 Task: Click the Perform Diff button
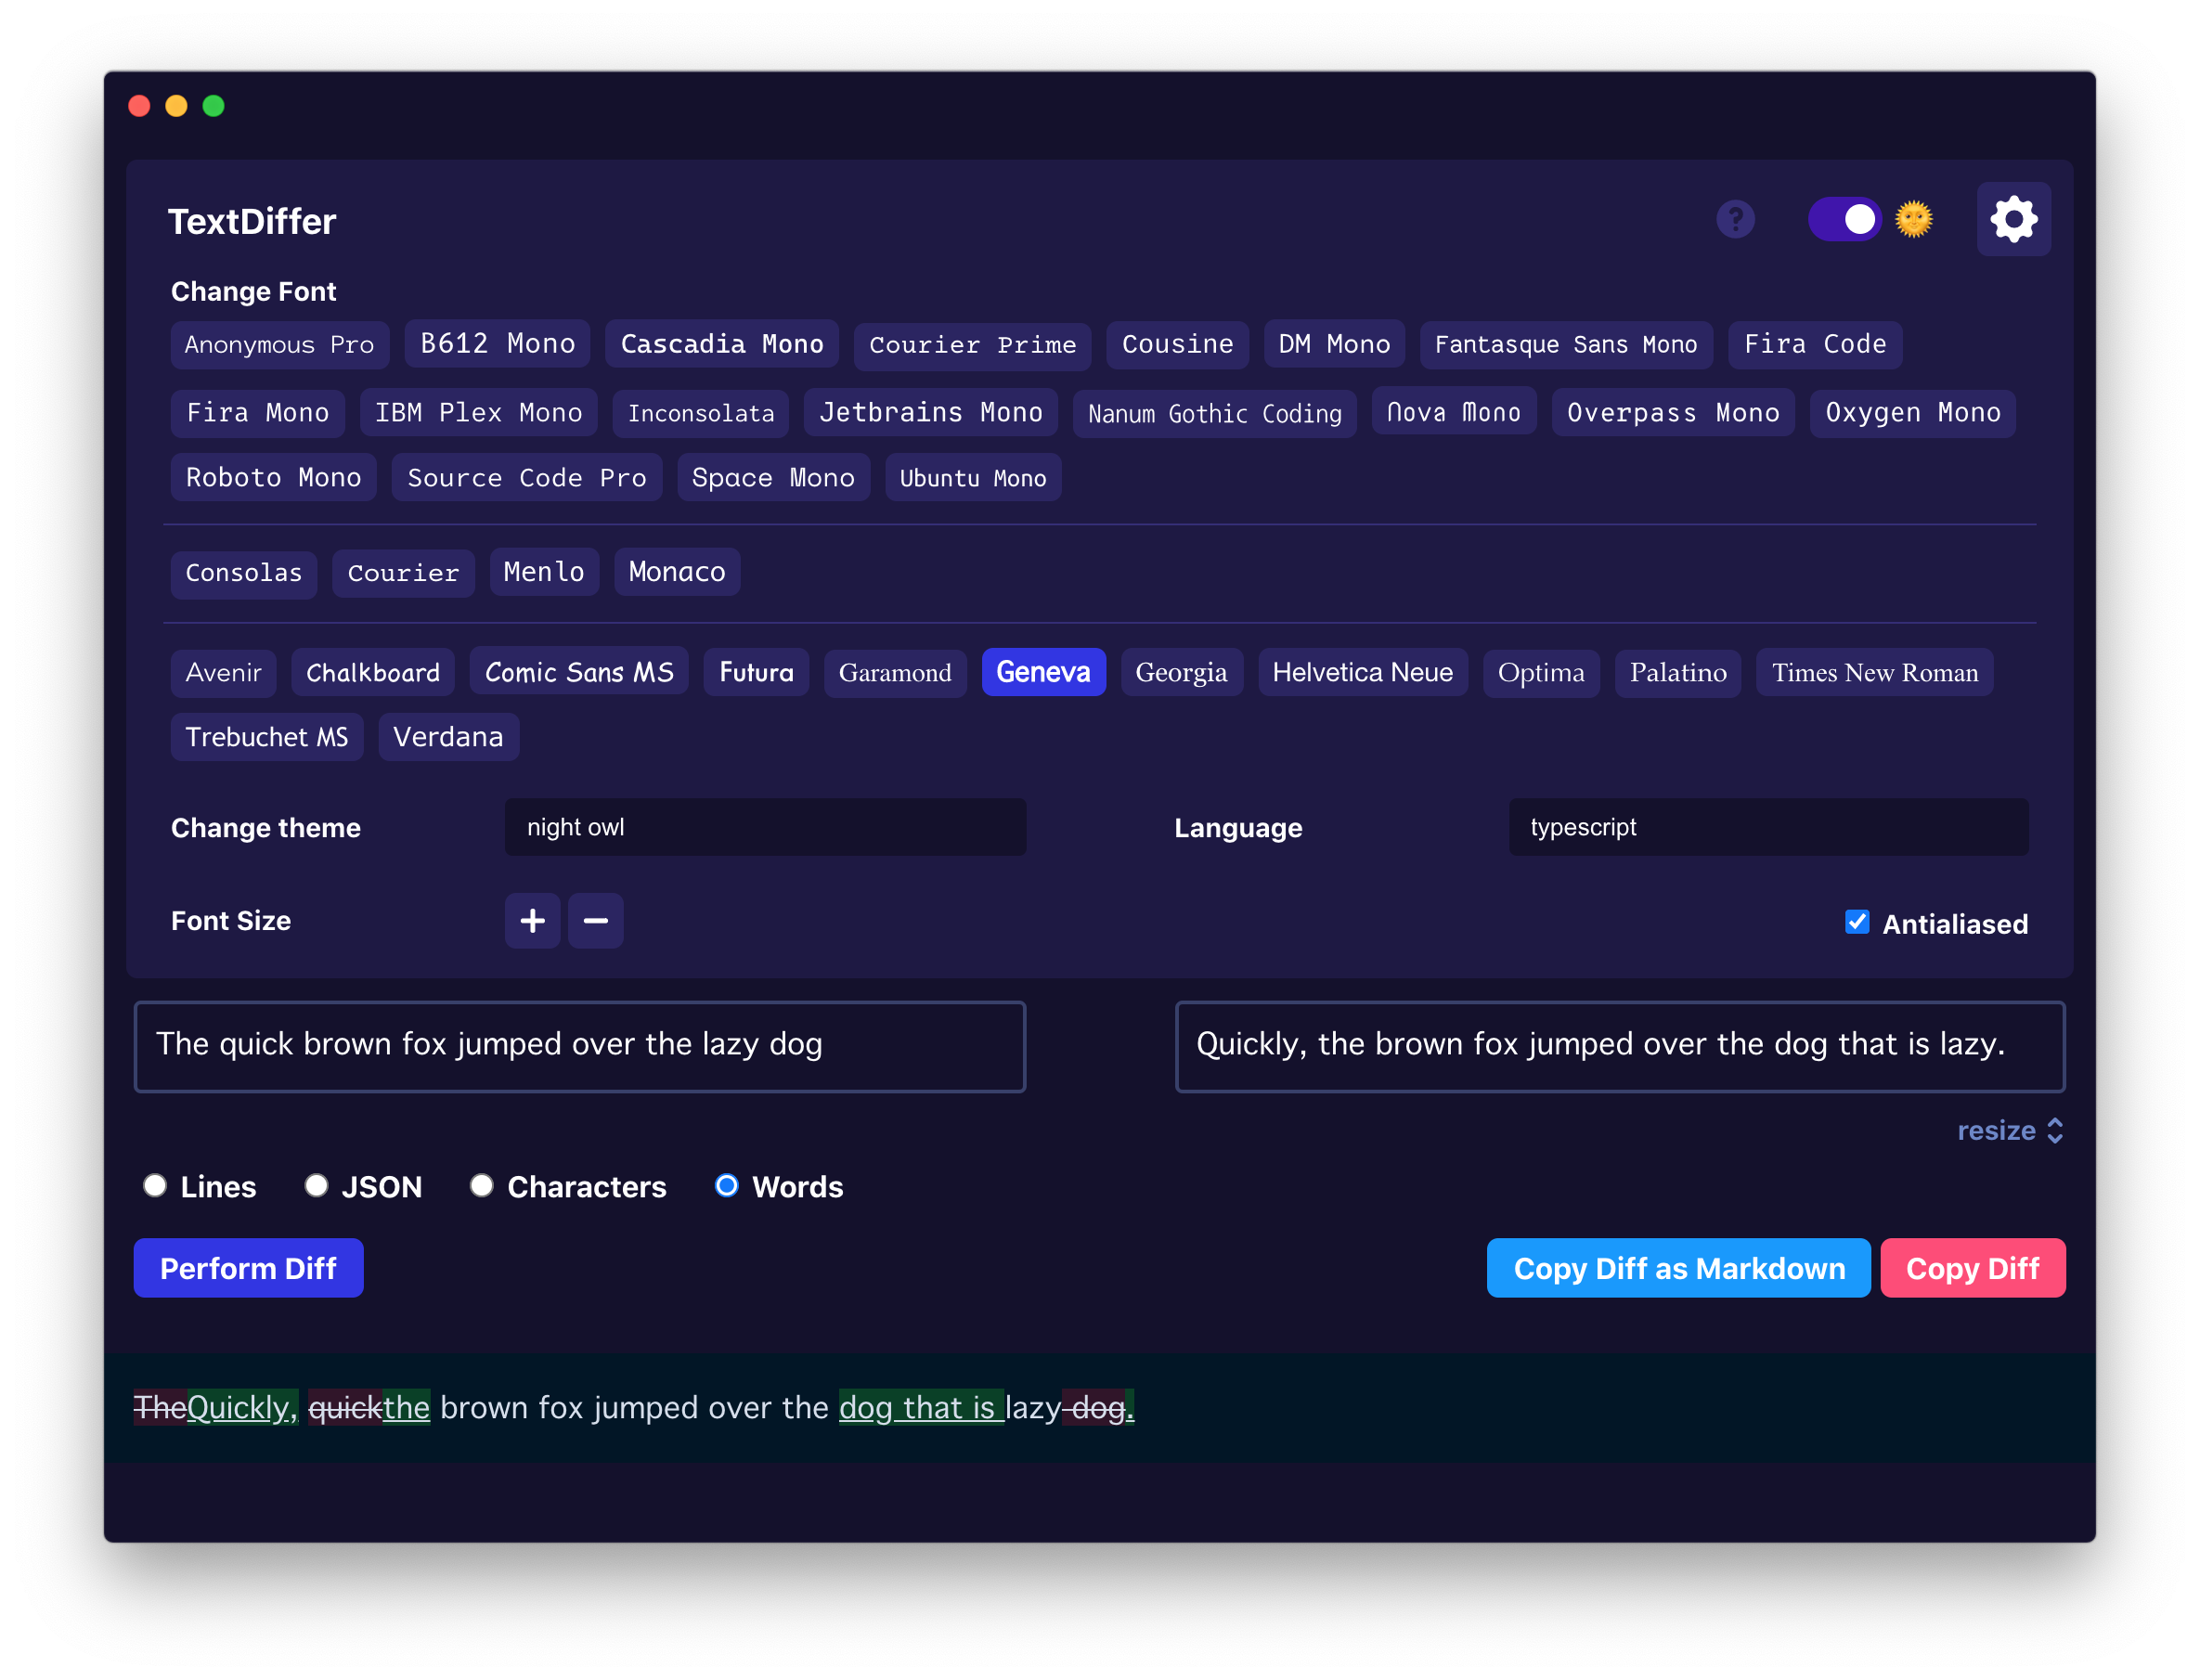(x=248, y=1267)
